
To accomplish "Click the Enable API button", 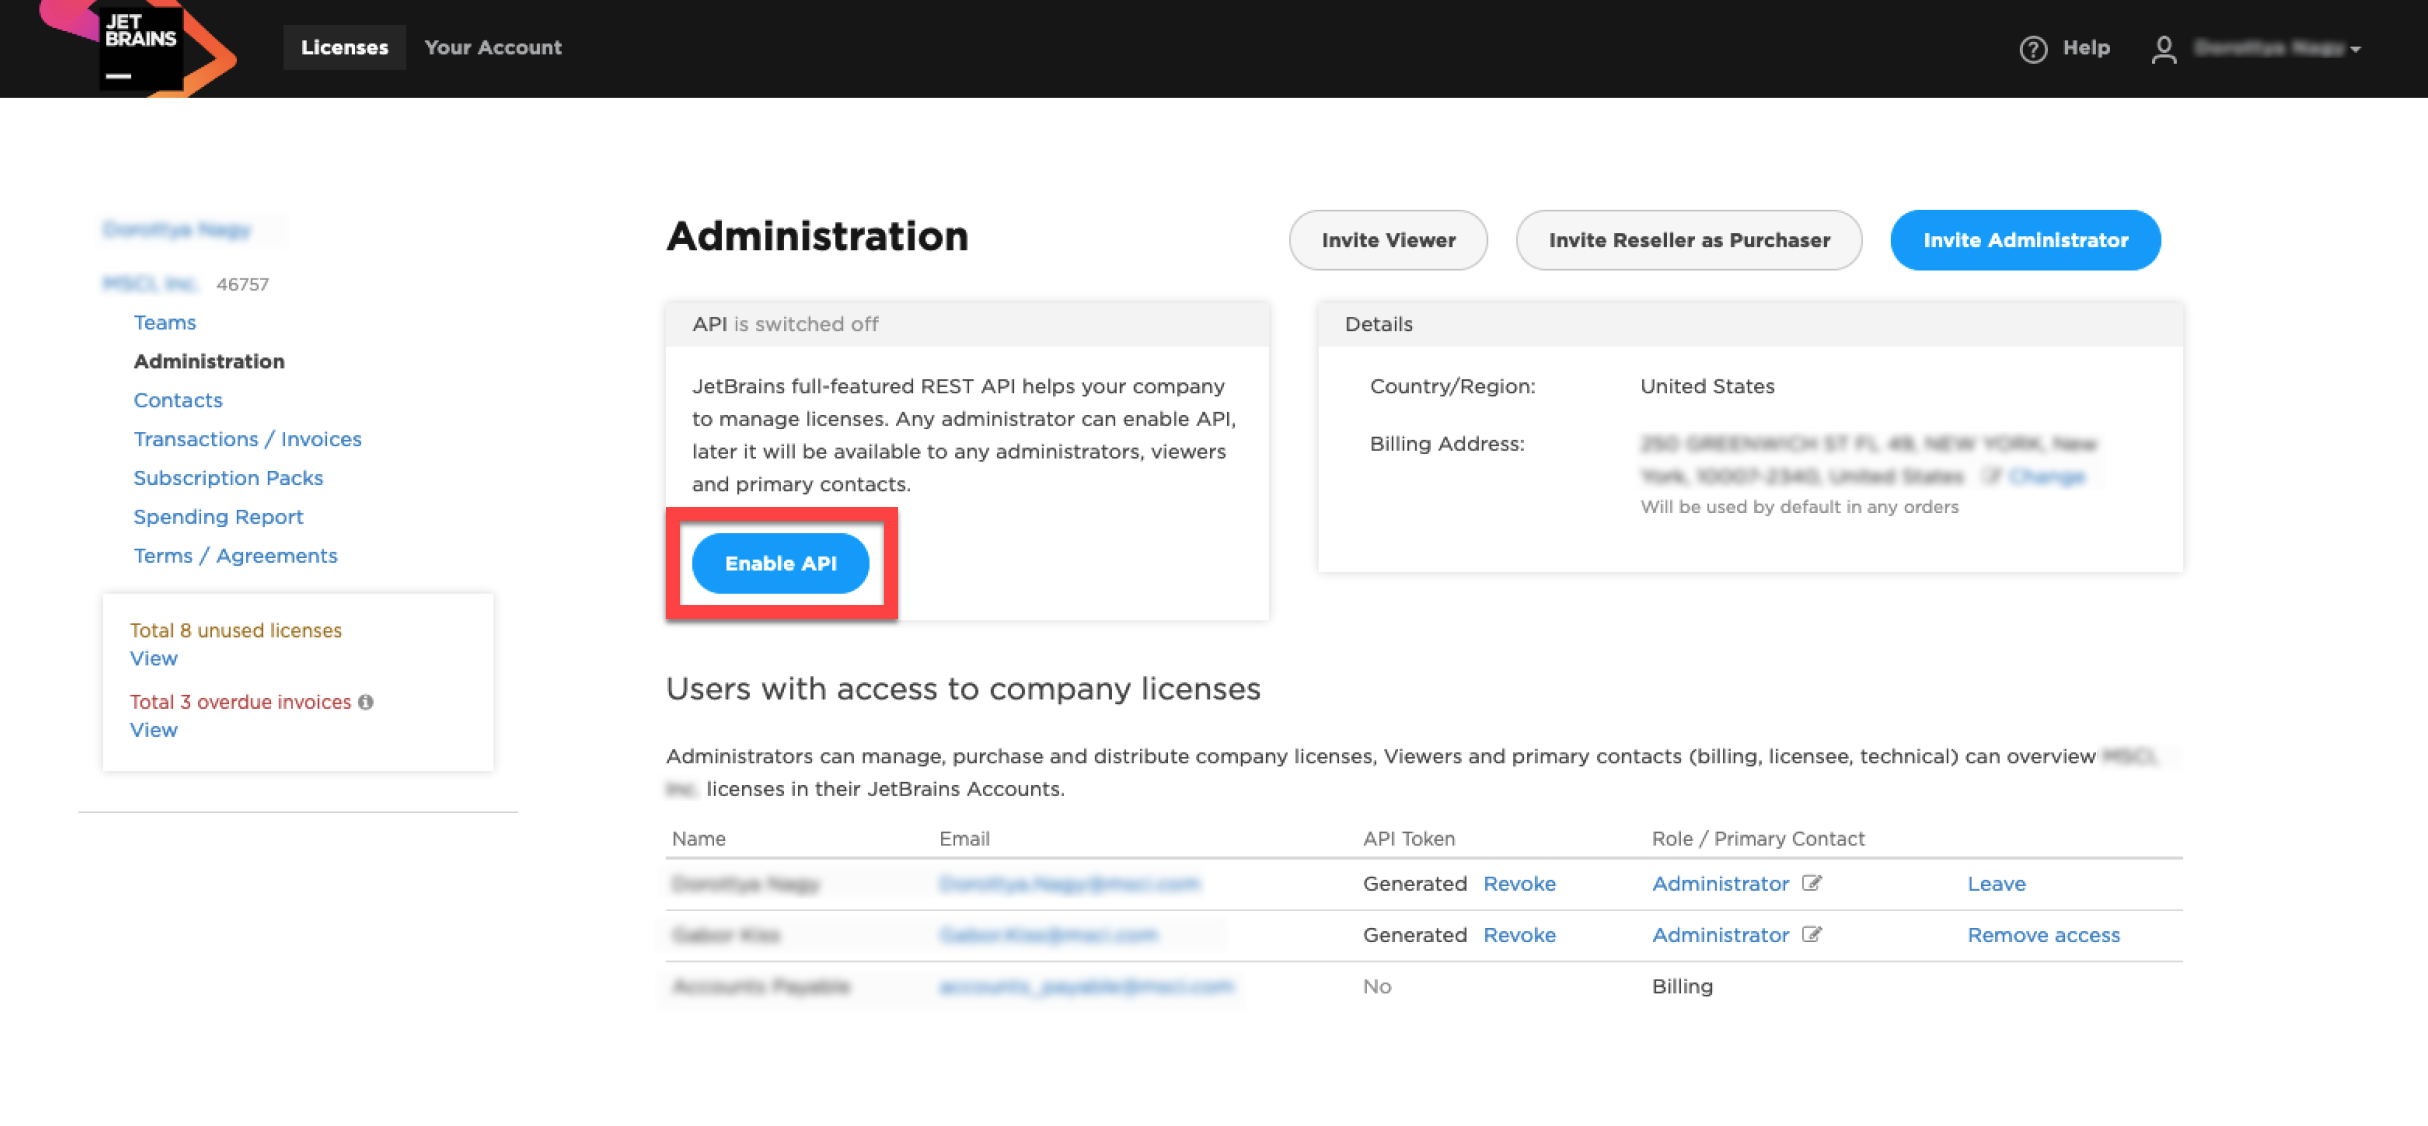I will point(781,563).
